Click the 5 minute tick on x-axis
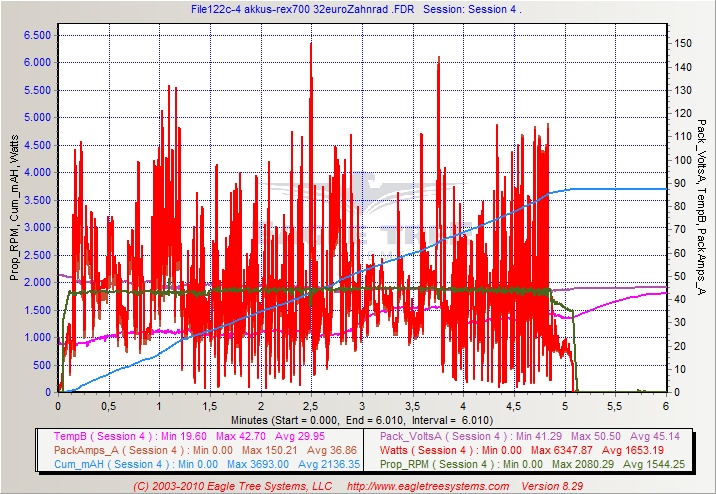The width and height of the screenshot is (716, 494). 565,405
